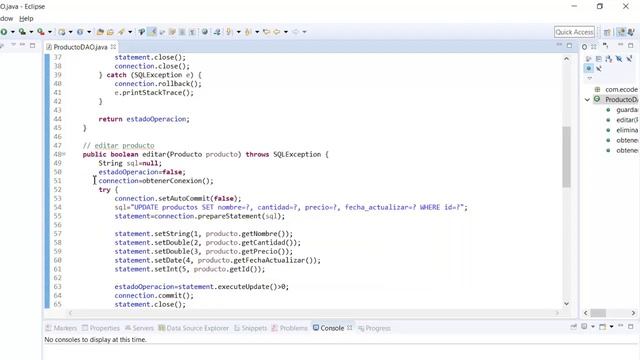
Task: Open the New Java Class dropdown arrow
Action: click(89, 32)
